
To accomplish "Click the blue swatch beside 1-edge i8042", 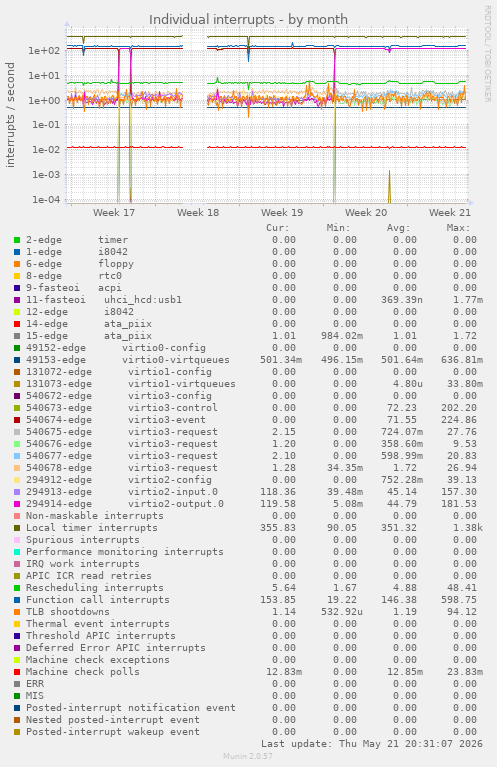I will 17,252.
